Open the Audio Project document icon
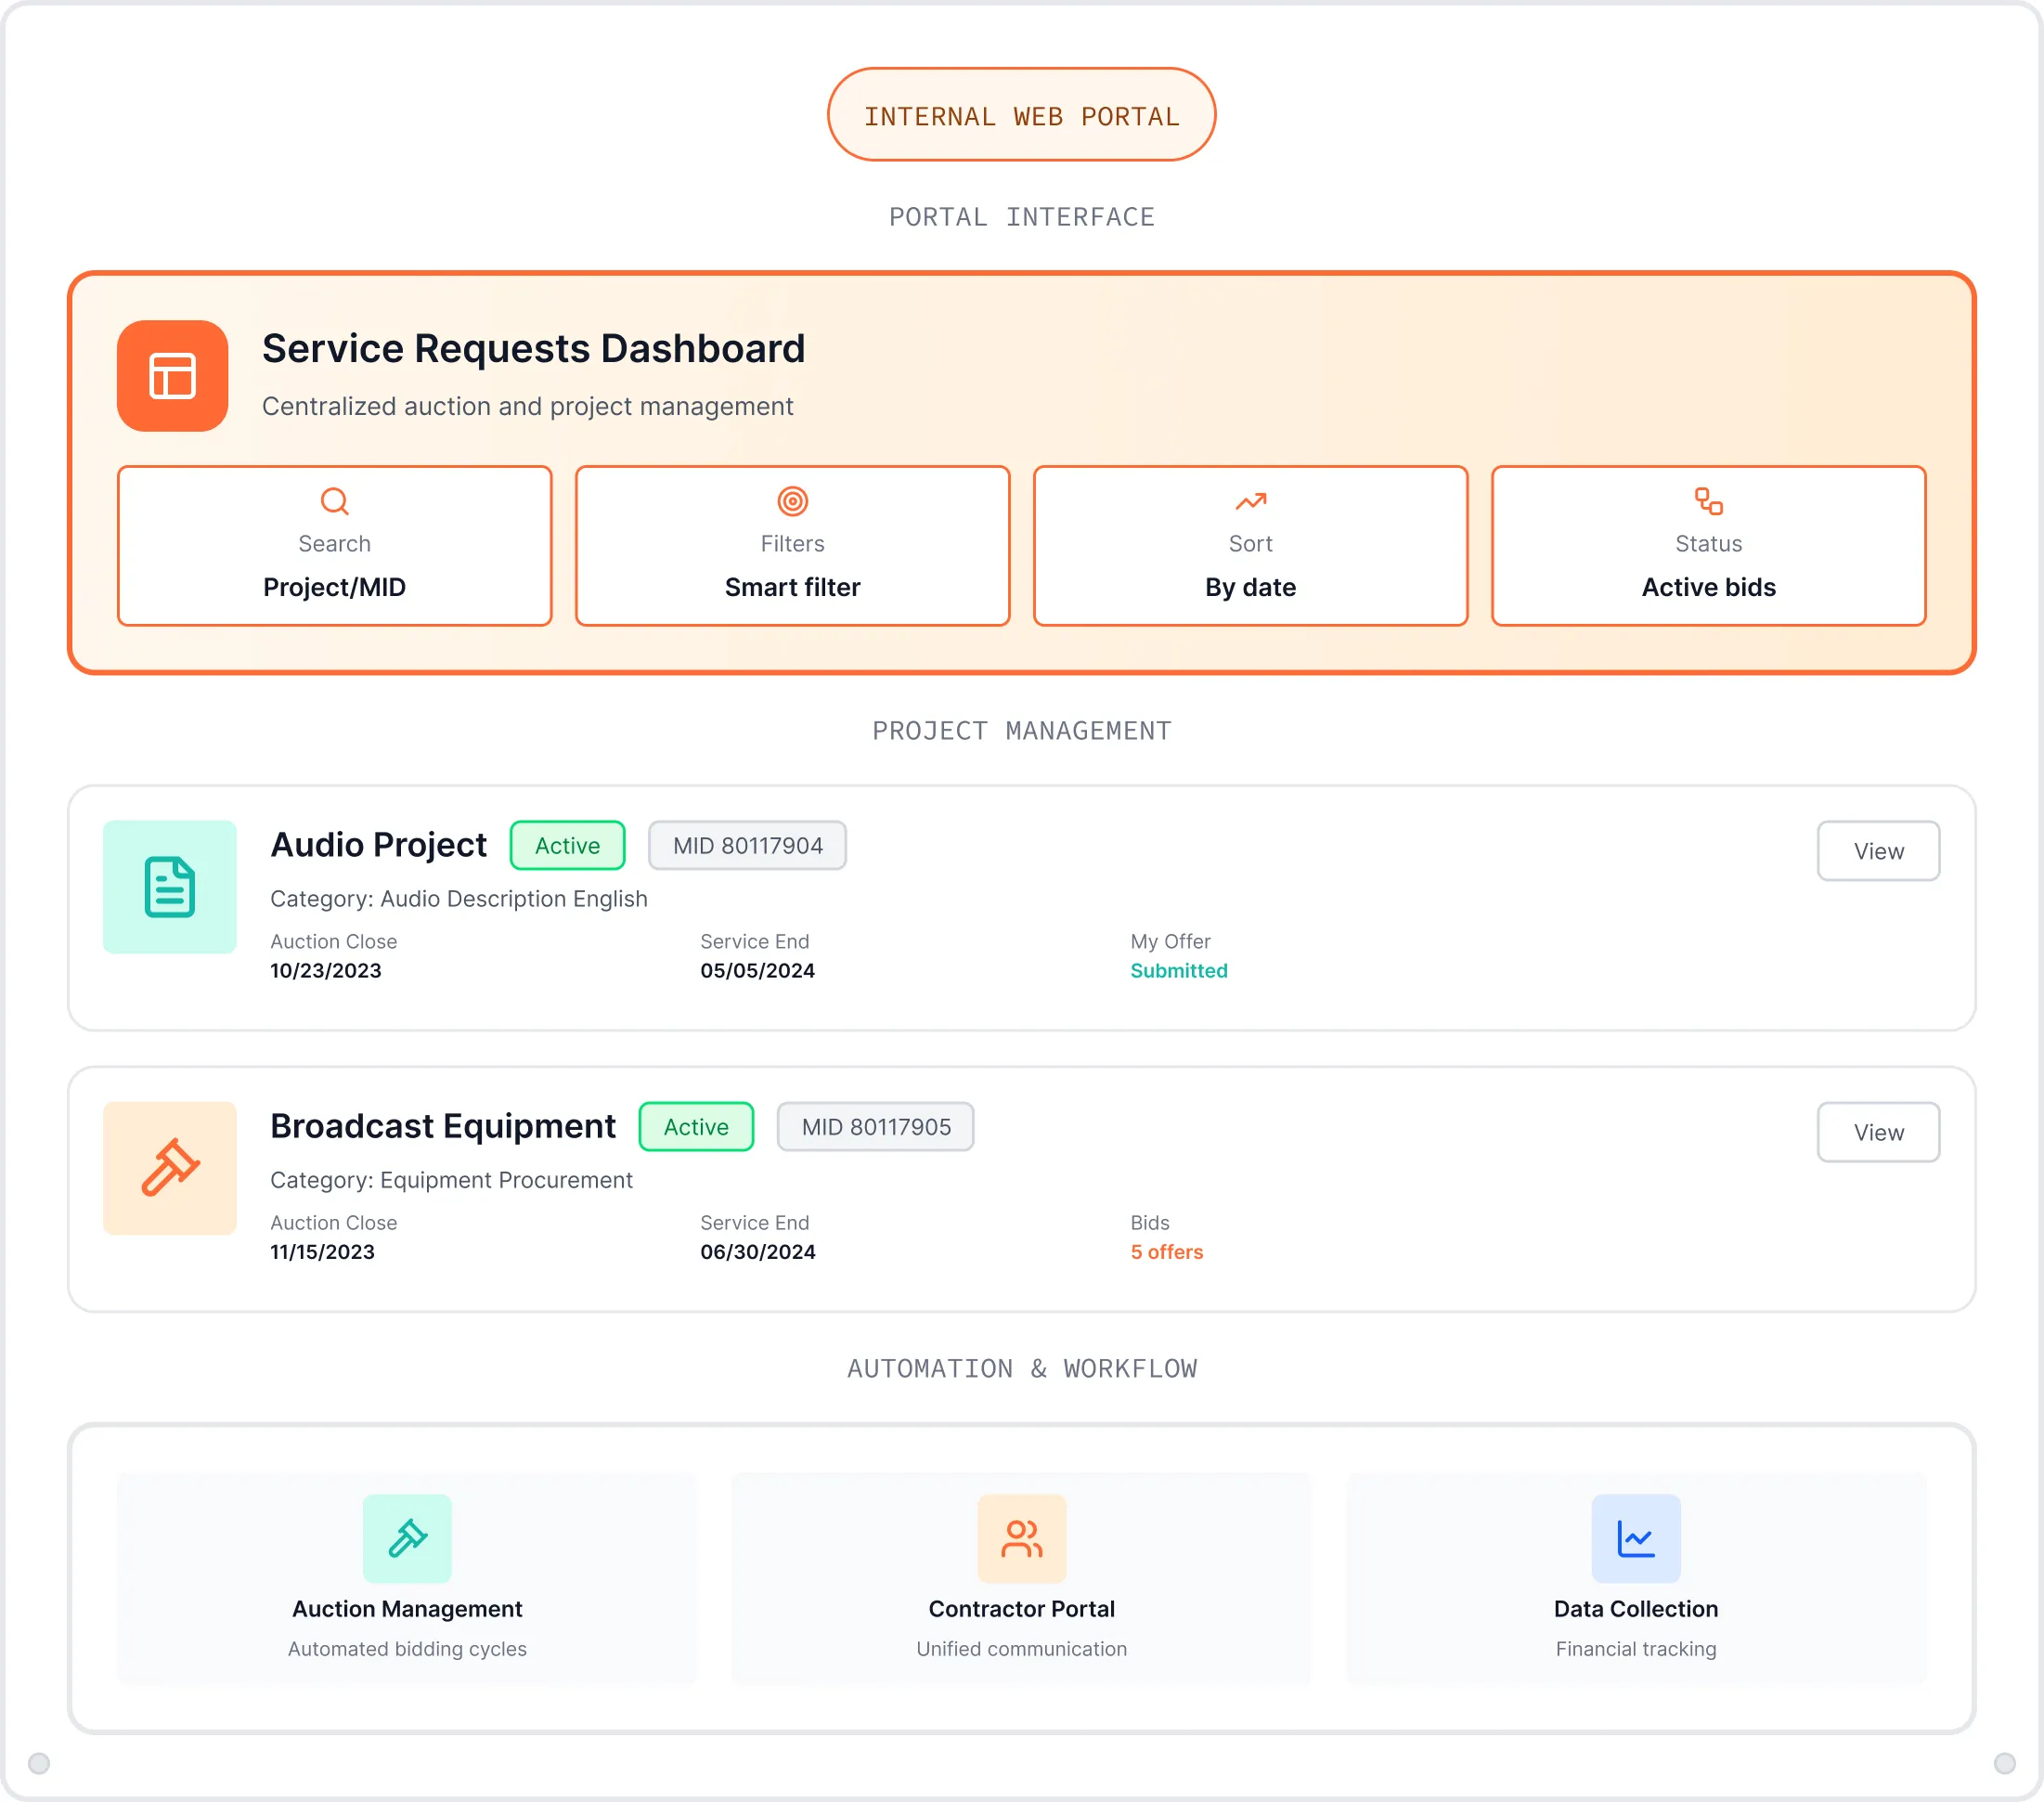Image resolution: width=2044 pixels, height=1802 pixels. pyautogui.click(x=170, y=887)
